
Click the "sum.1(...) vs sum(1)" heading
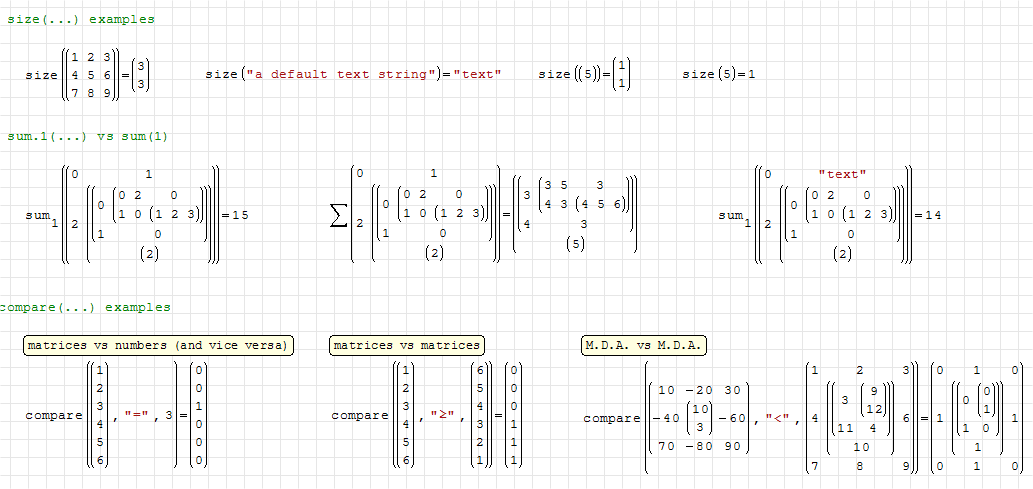[87, 136]
